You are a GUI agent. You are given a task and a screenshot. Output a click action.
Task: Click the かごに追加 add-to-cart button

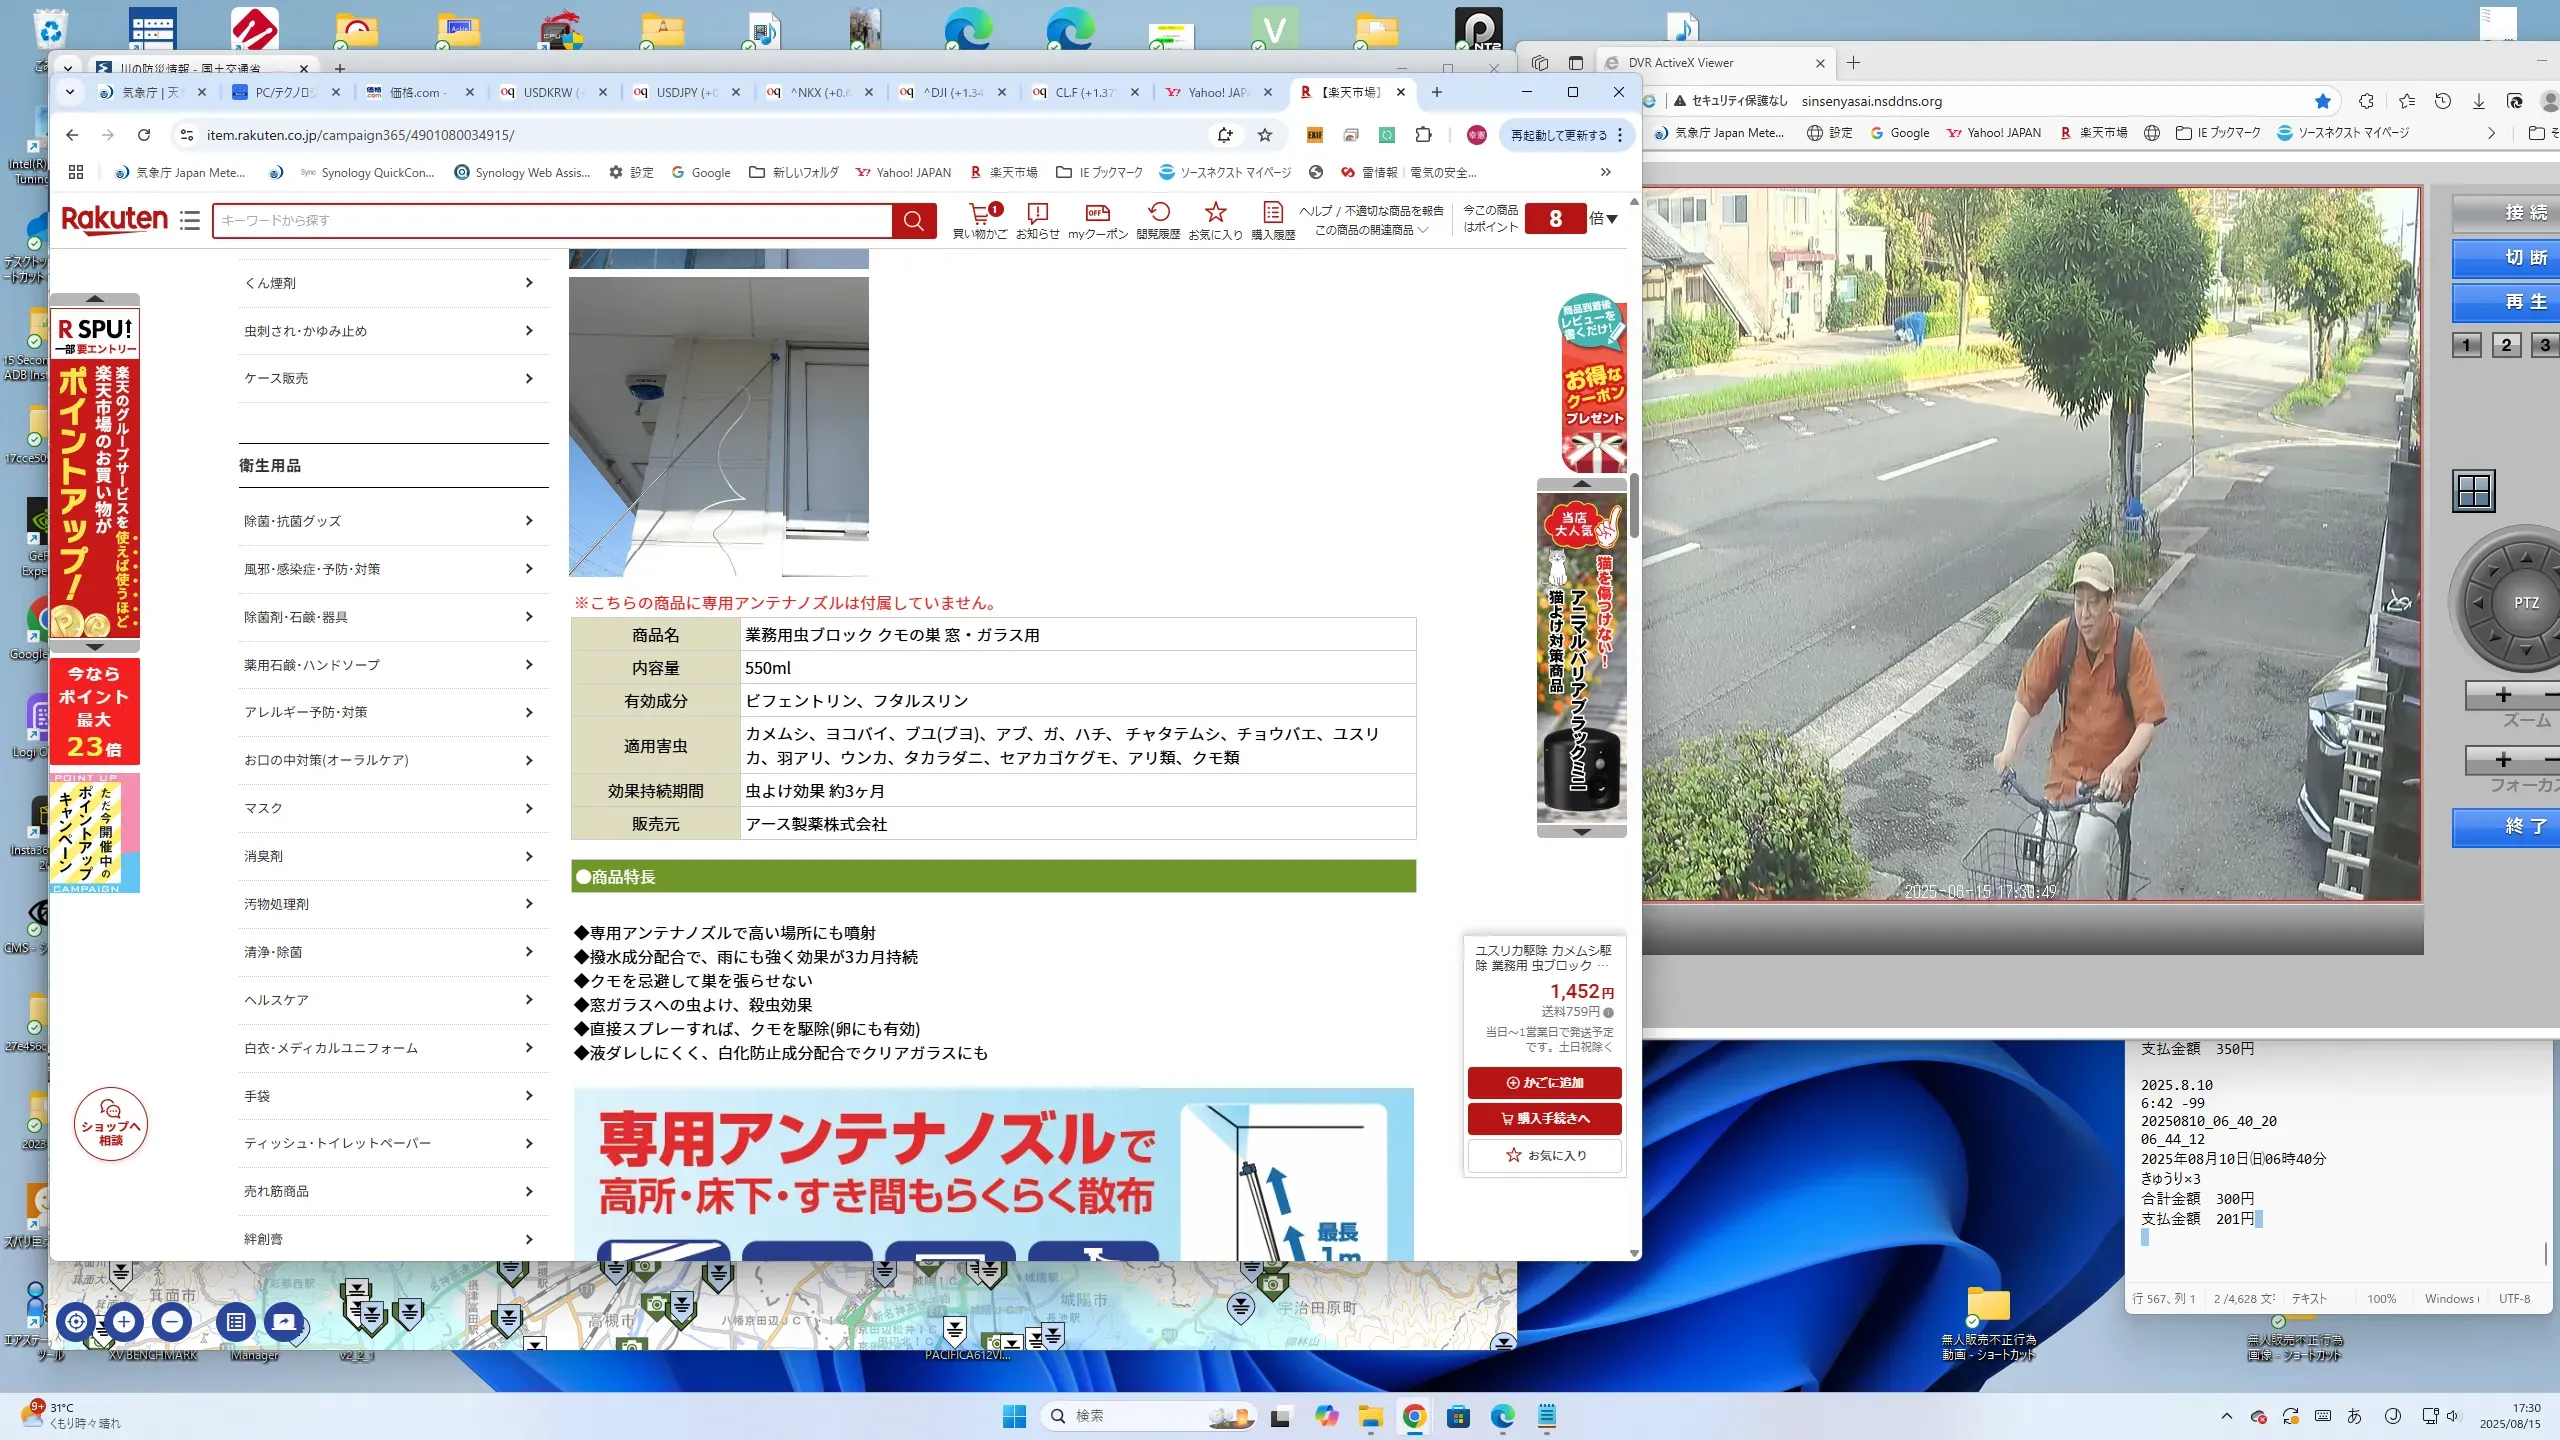pyautogui.click(x=1544, y=1082)
